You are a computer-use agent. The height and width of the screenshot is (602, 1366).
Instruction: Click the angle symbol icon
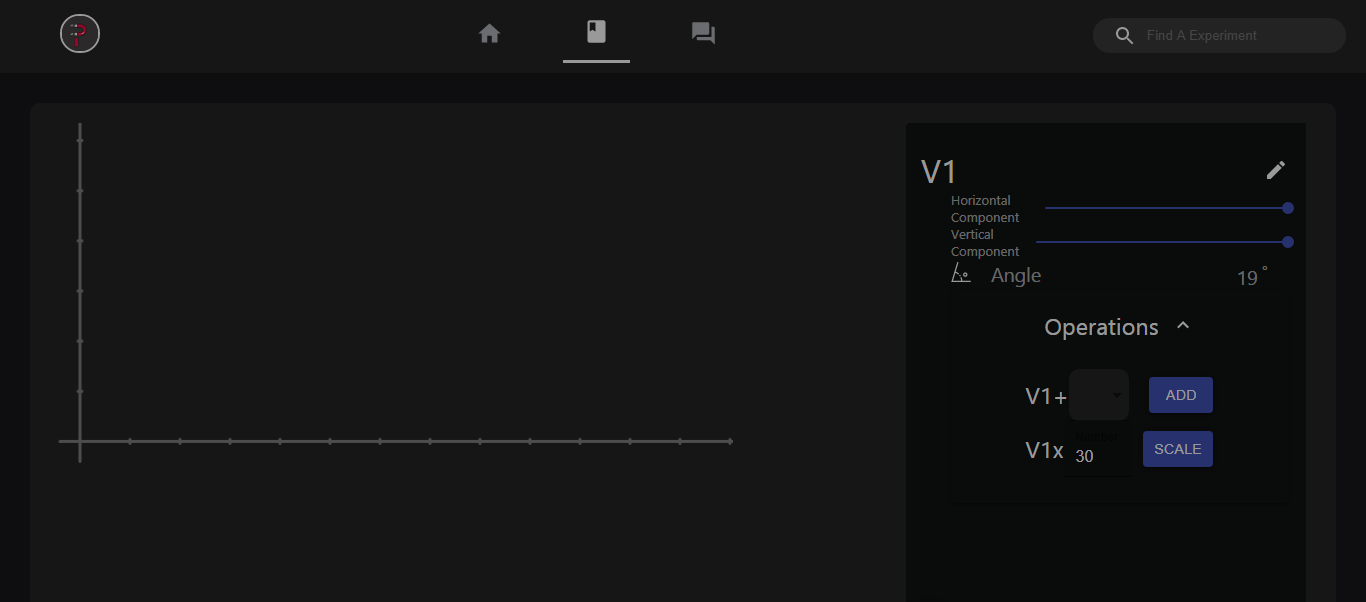(960, 274)
